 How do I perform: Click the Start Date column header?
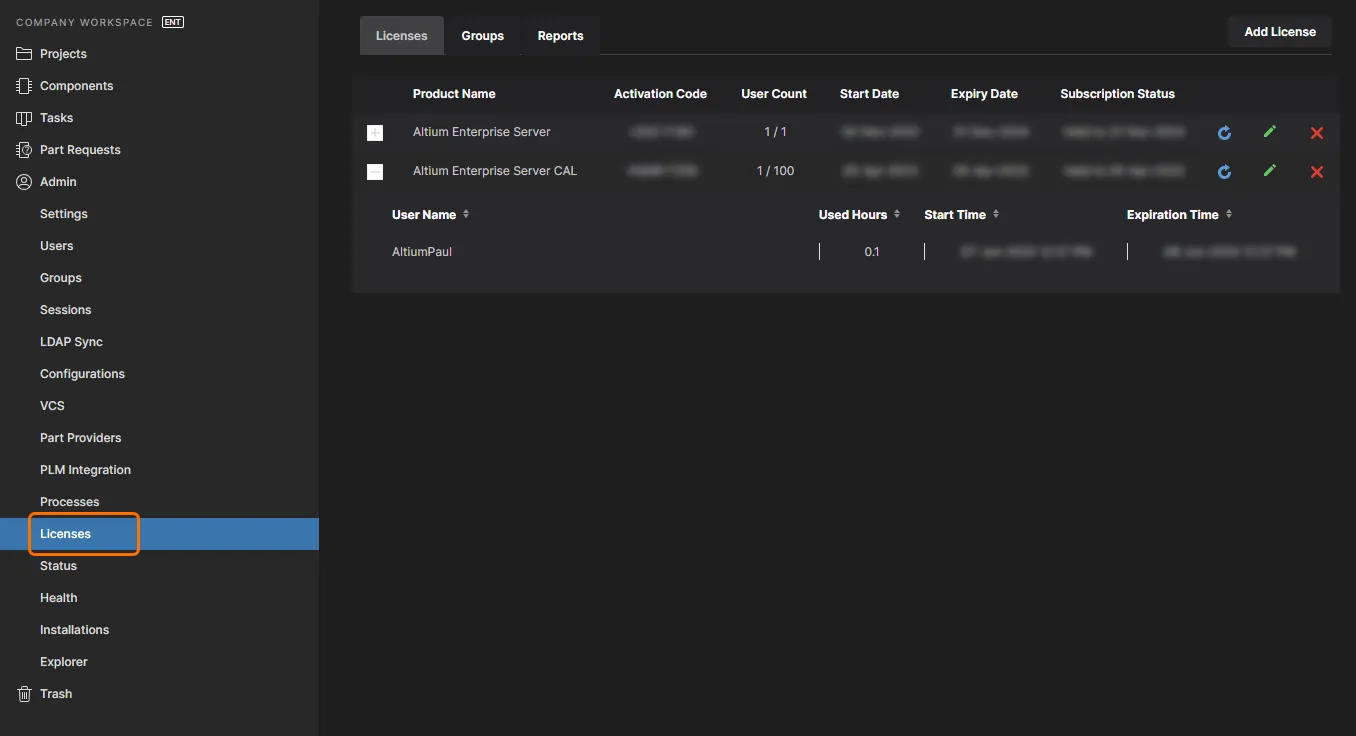869,94
